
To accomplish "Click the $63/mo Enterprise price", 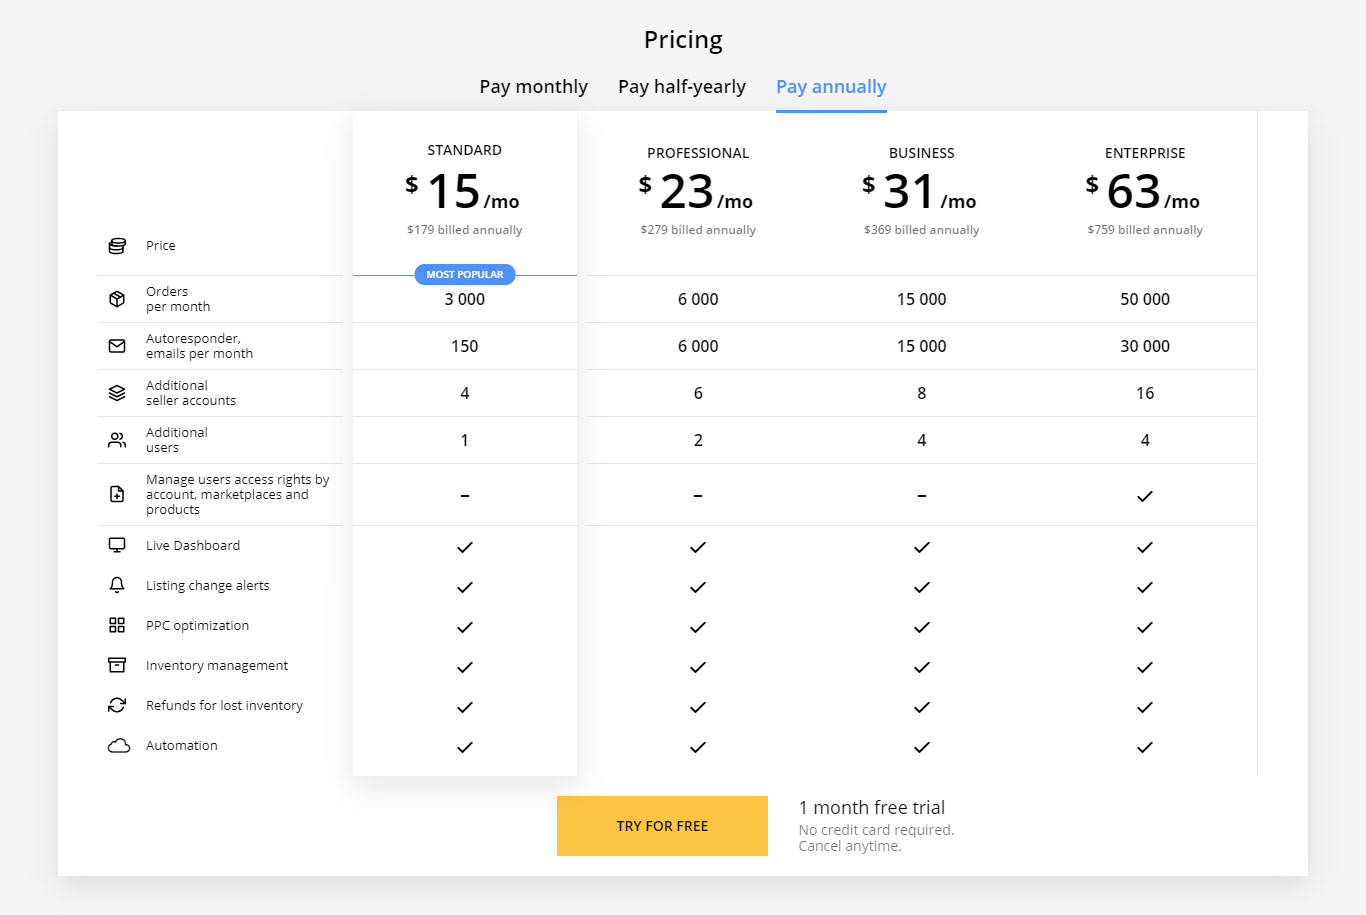I will [1143, 191].
